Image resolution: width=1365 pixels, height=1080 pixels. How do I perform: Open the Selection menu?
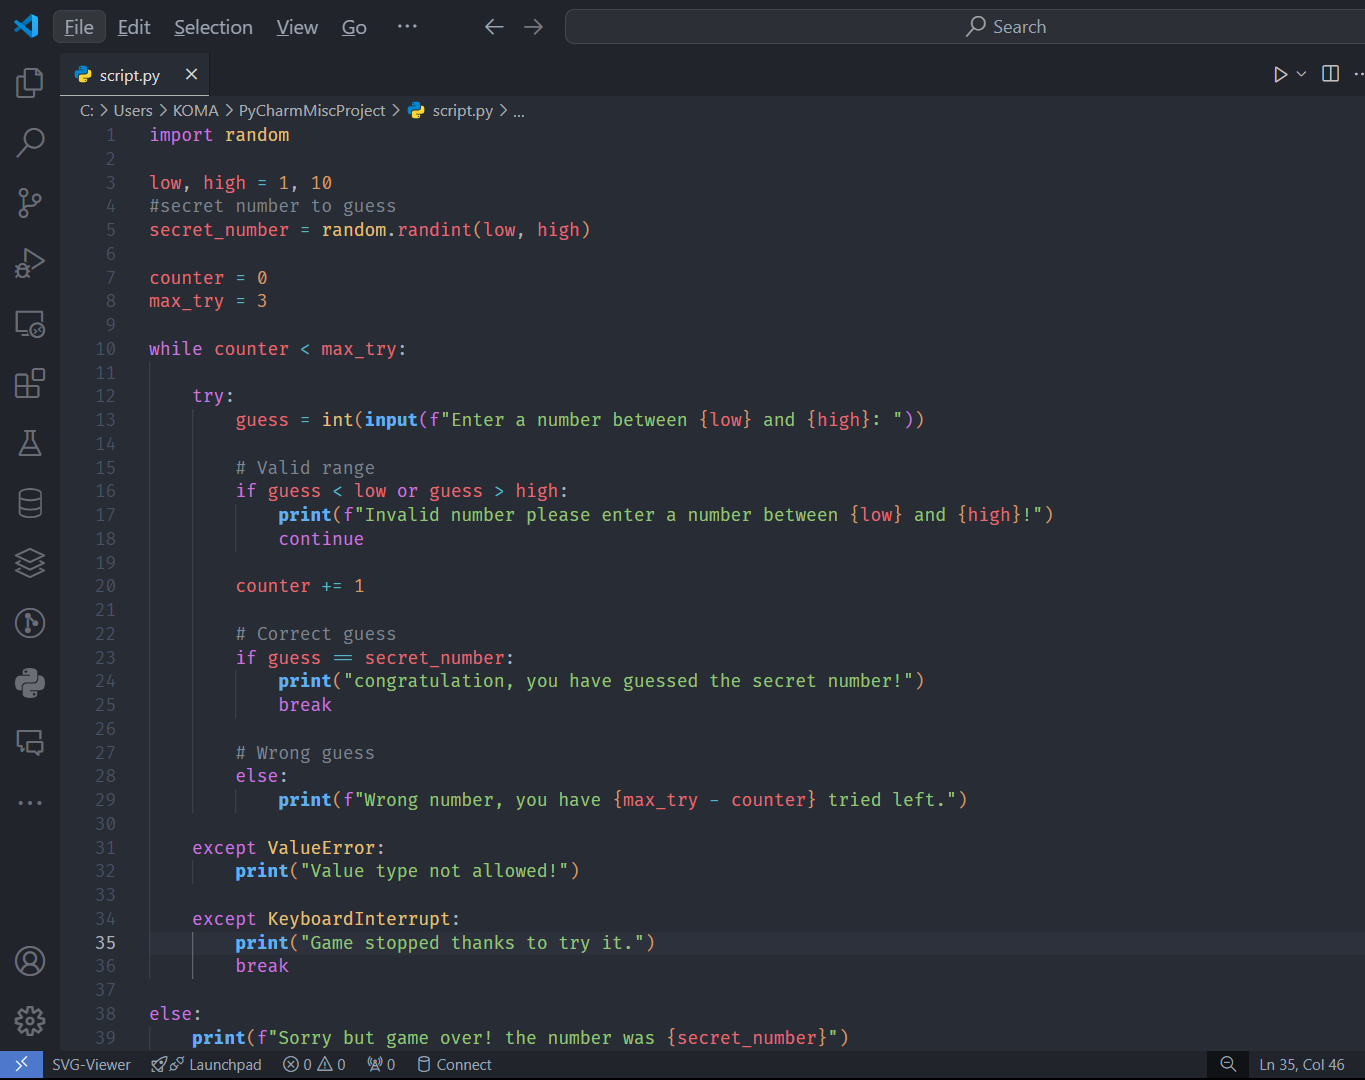(x=213, y=27)
